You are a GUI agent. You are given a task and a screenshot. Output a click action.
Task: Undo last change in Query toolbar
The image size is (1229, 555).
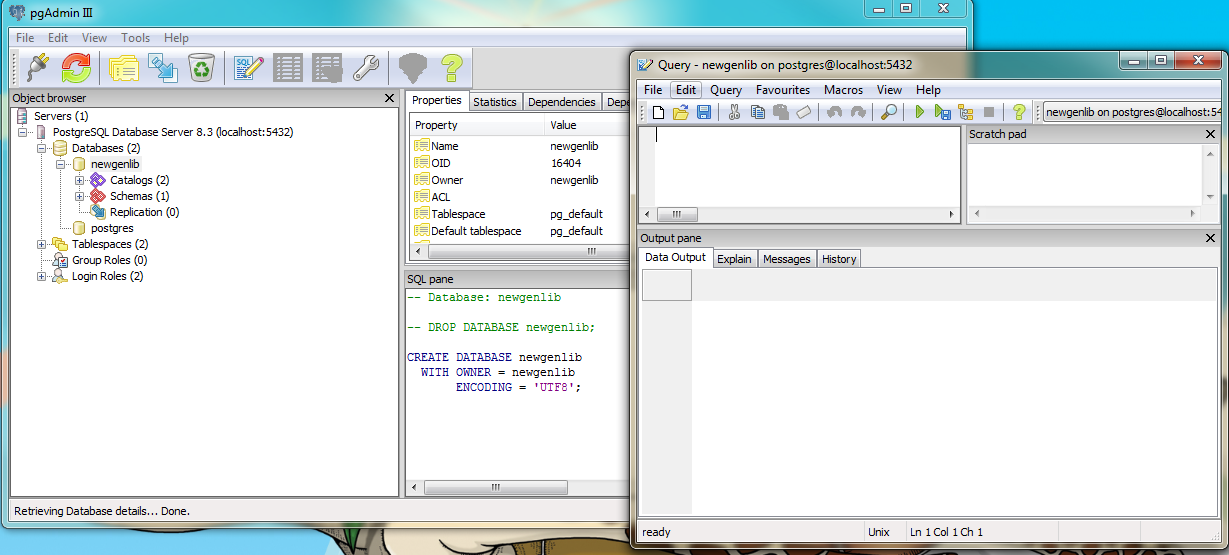click(x=834, y=112)
